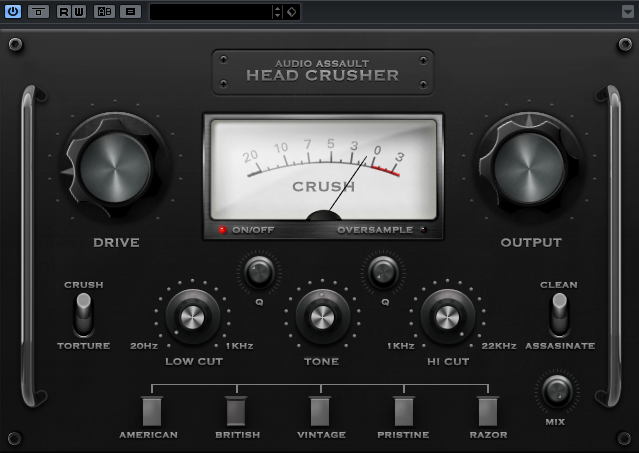Select the BRITISH mode button
Image resolution: width=639 pixels, height=453 pixels.
point(236,411)
